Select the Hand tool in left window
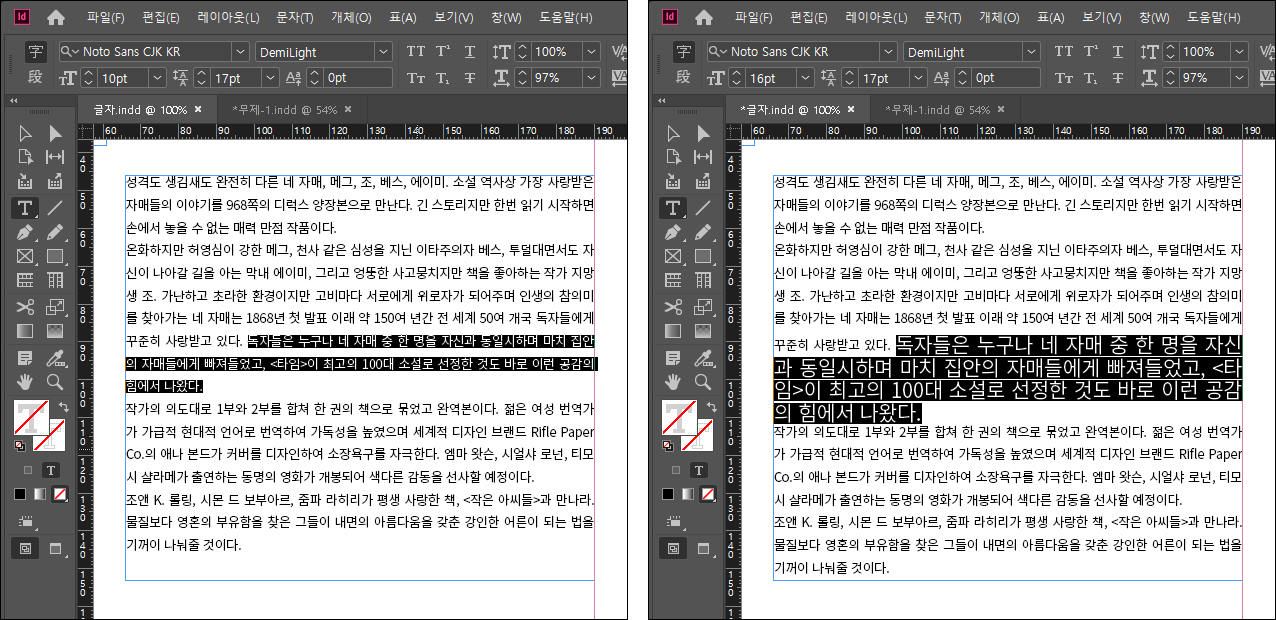Image resolution: width=1276 pixels, height=620 pixels. [x=26, y=381]
